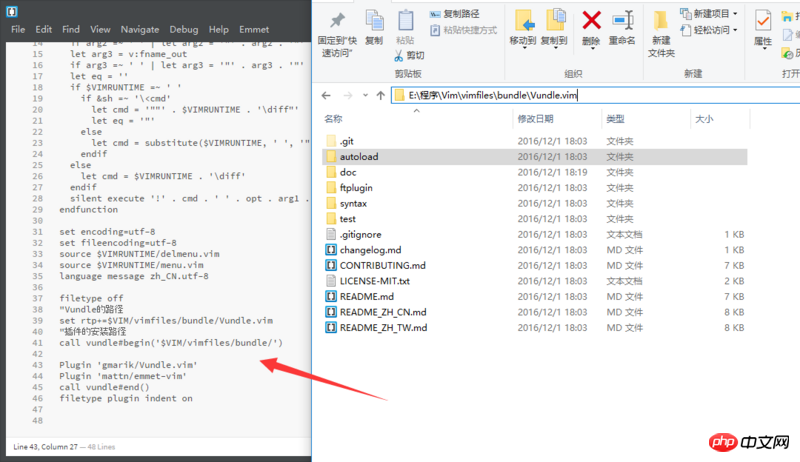Click code line "call vundle#end()"
Screen dimensions: 800x462
click(x=104, y=387)
